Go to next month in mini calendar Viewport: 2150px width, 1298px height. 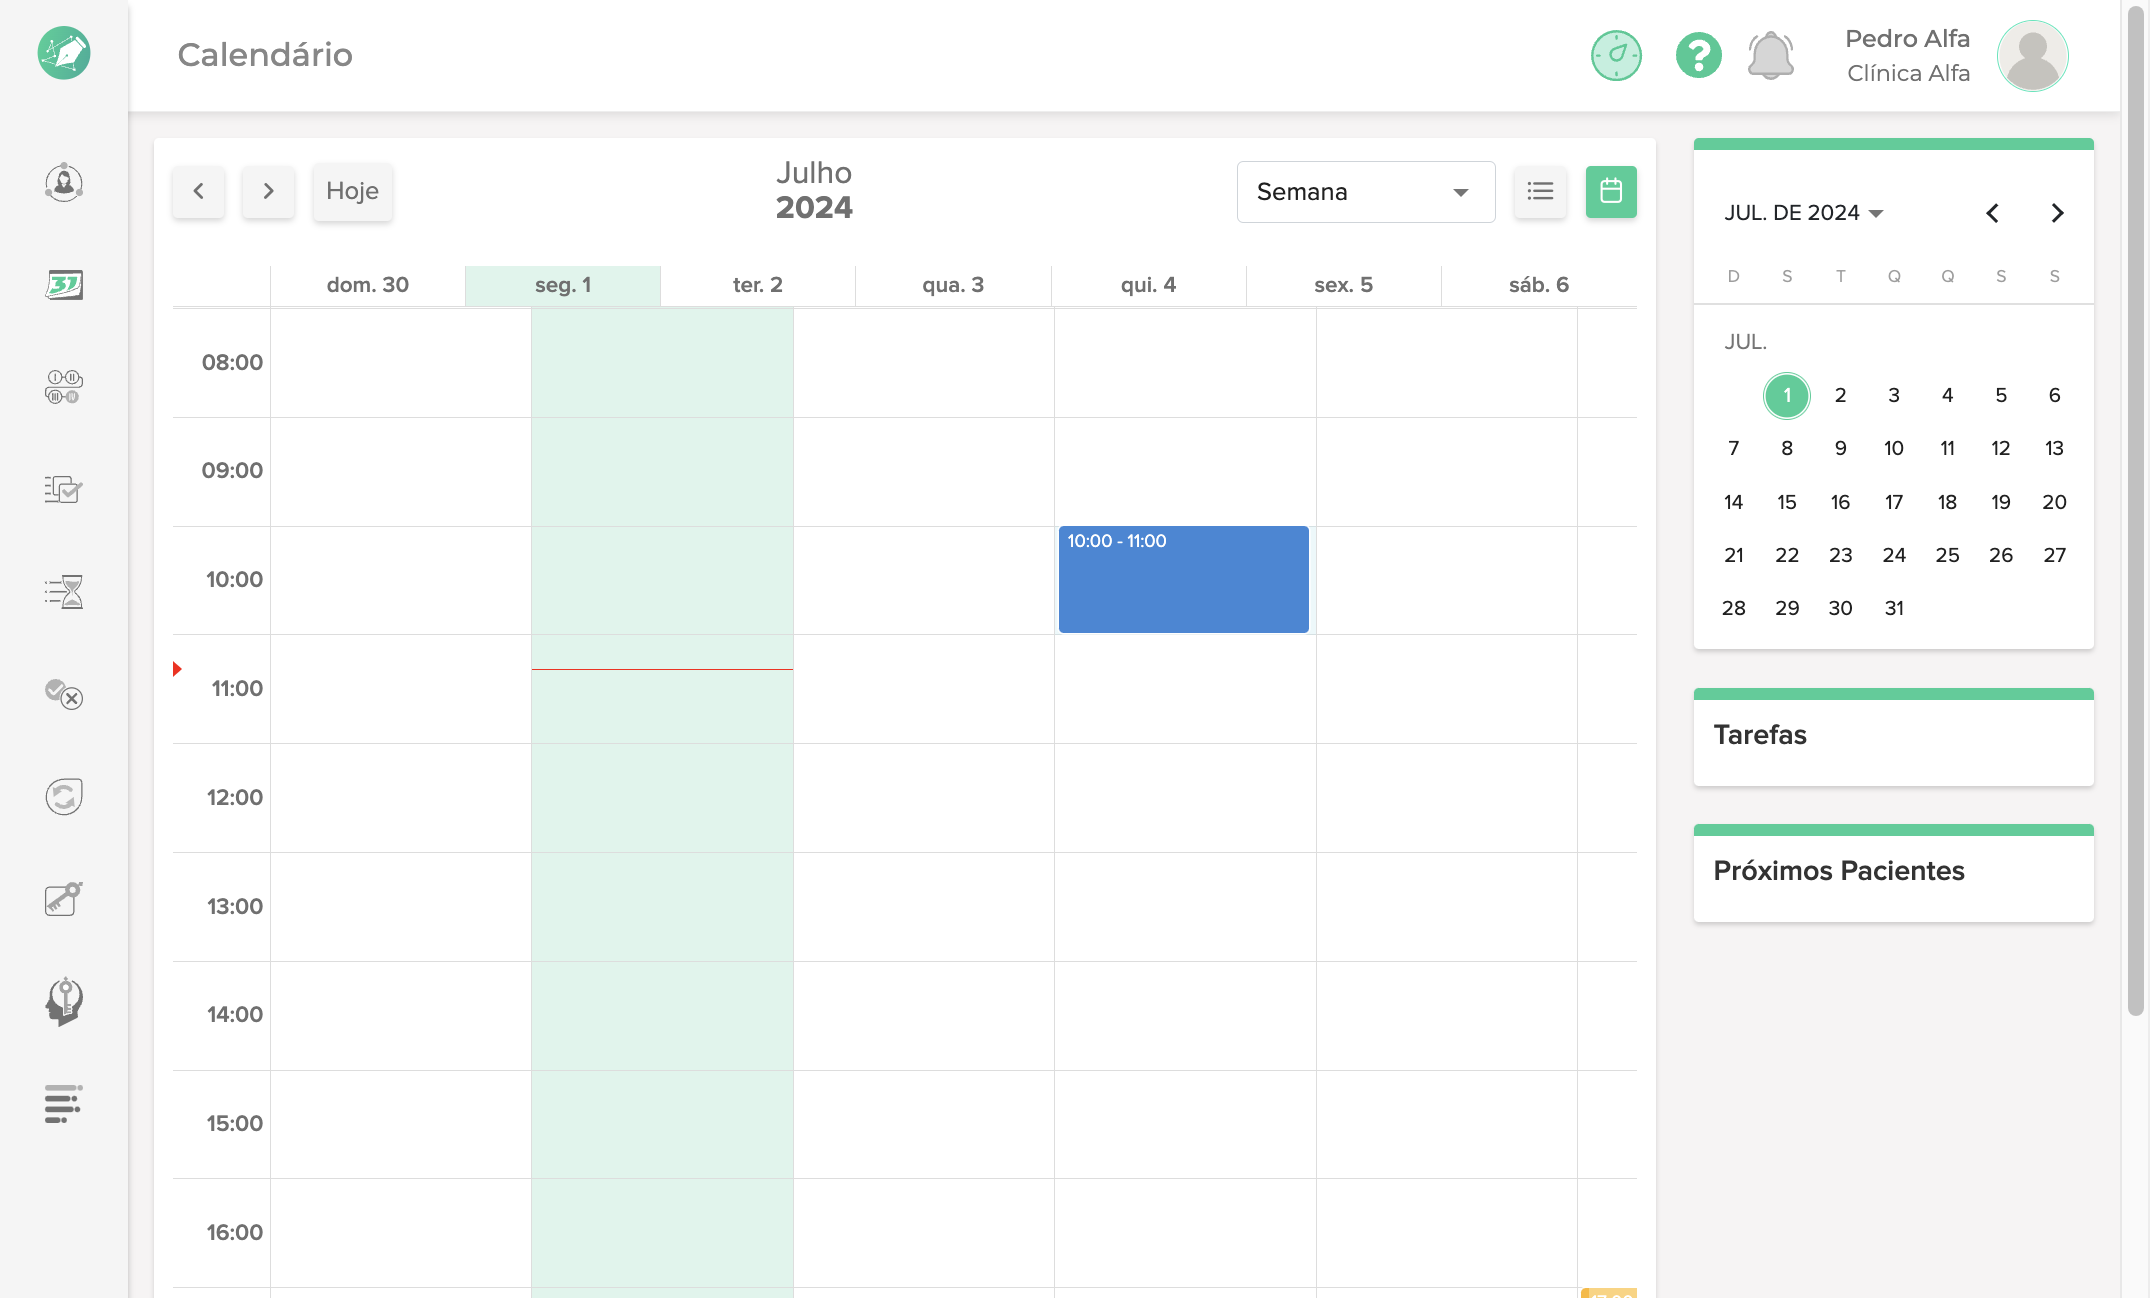pyautogui.click(x=2057, y=213)
